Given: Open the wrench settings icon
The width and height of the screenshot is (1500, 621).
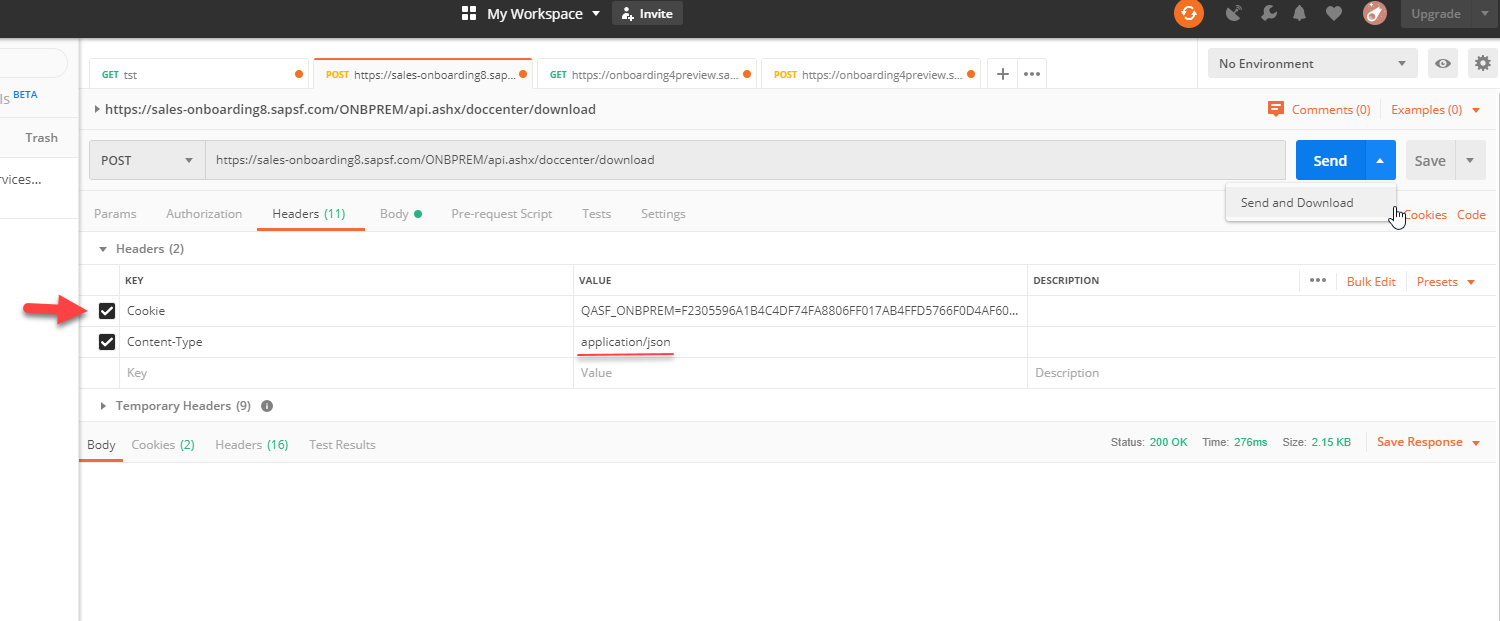Looking at the screenshot, I should [x=1268, y=14].
